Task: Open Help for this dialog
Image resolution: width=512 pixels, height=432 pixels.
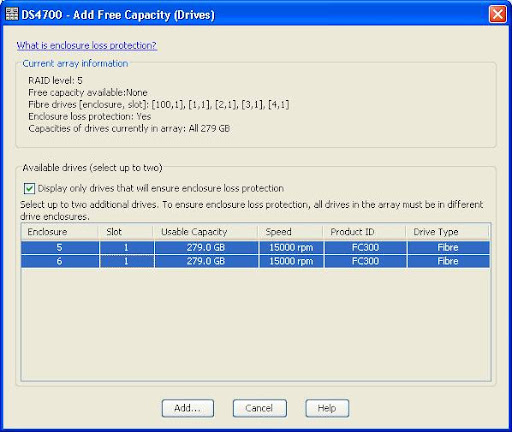Action: tap(327, 408)
